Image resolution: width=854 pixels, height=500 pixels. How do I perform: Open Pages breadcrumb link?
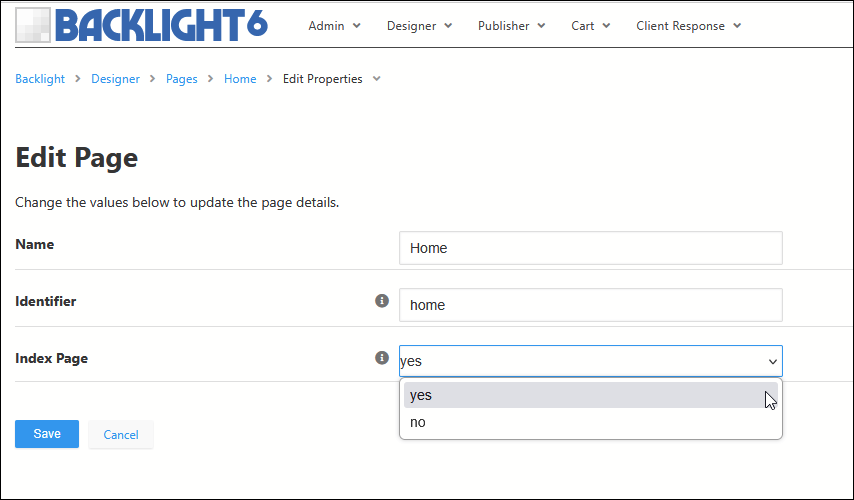click(181, 79)
